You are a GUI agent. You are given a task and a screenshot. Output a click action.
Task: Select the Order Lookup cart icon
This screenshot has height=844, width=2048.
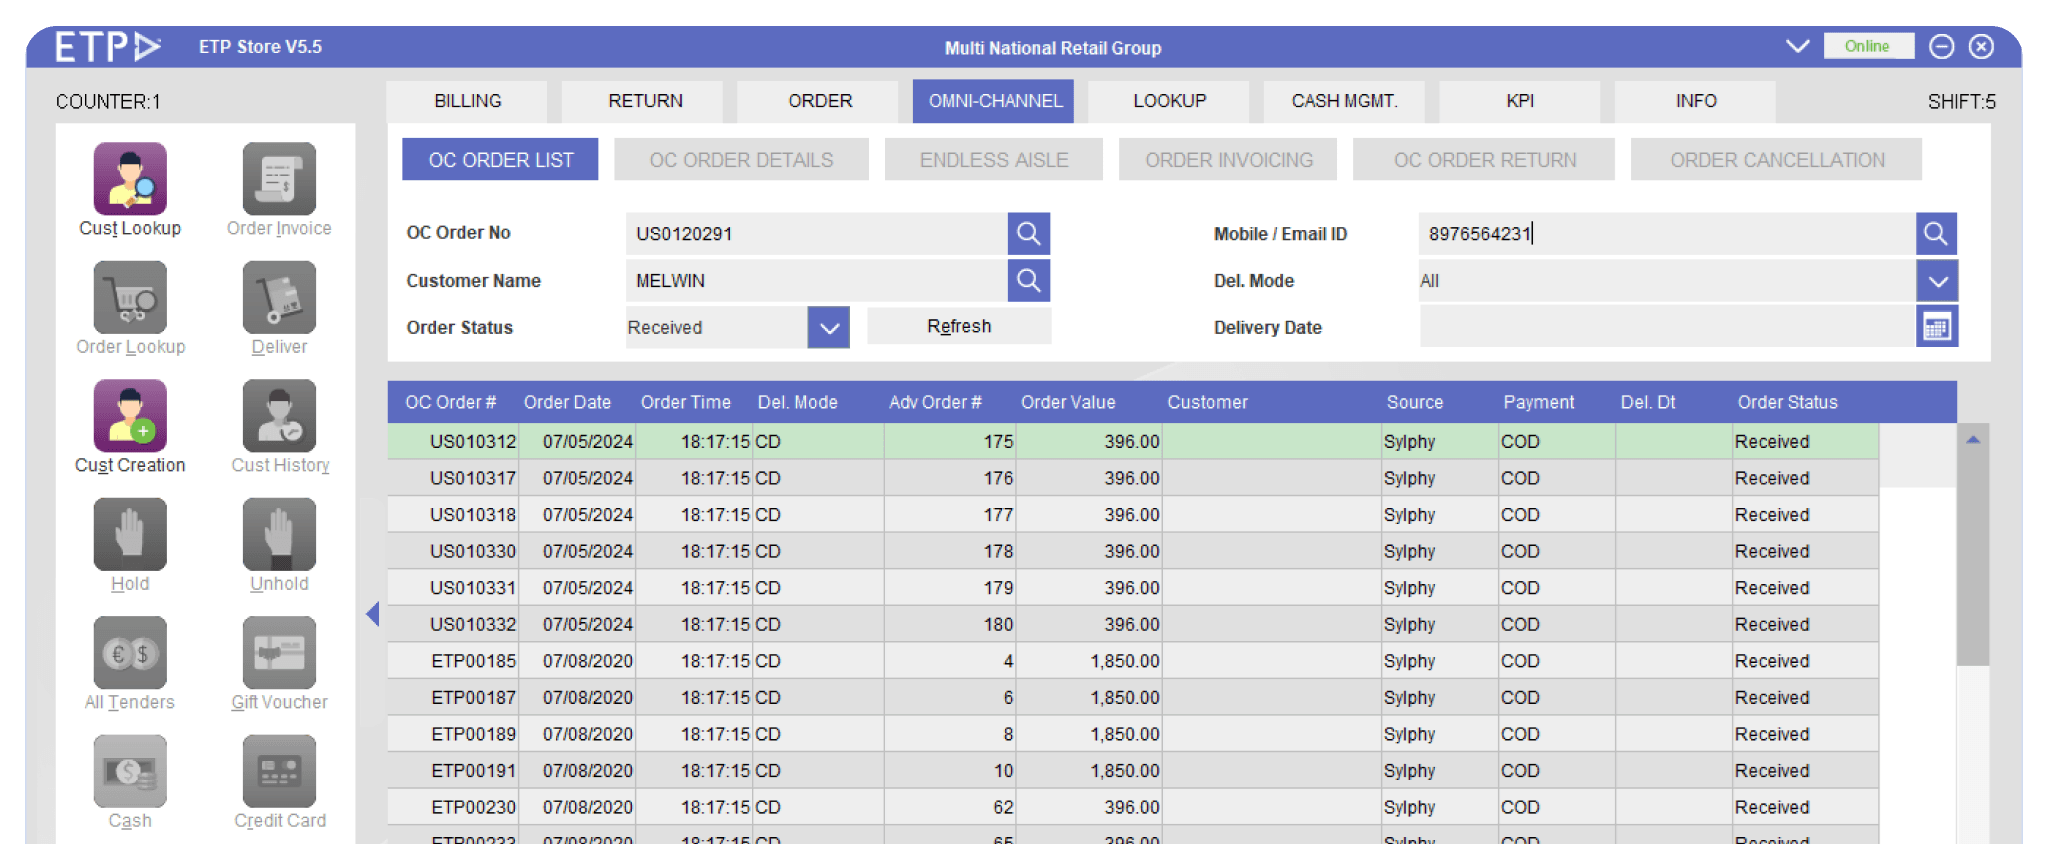[x=130, y=297]
